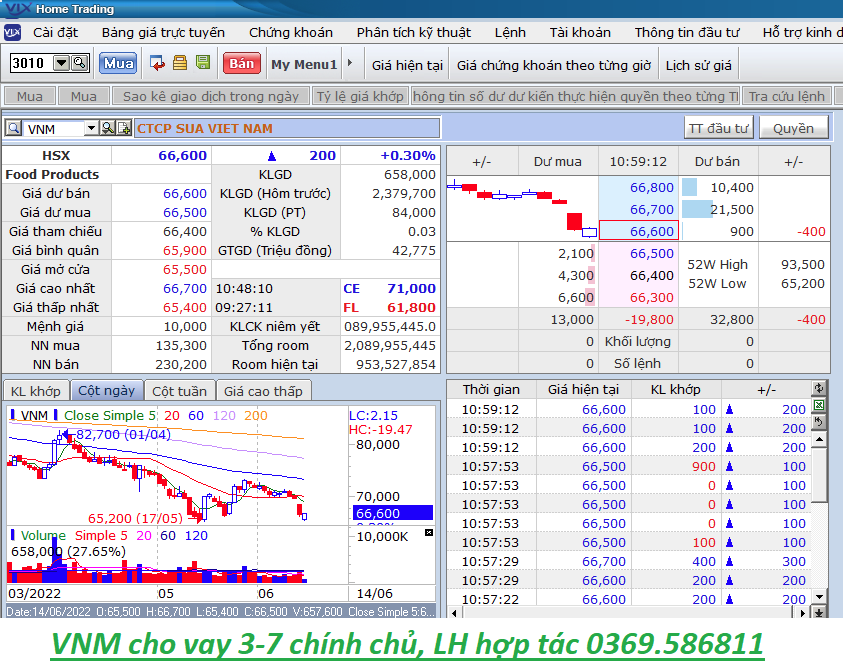Click the VIX logo icon beside Cài đặt
This screenshot has width=843, height=670.
click(x=12, y=33)
